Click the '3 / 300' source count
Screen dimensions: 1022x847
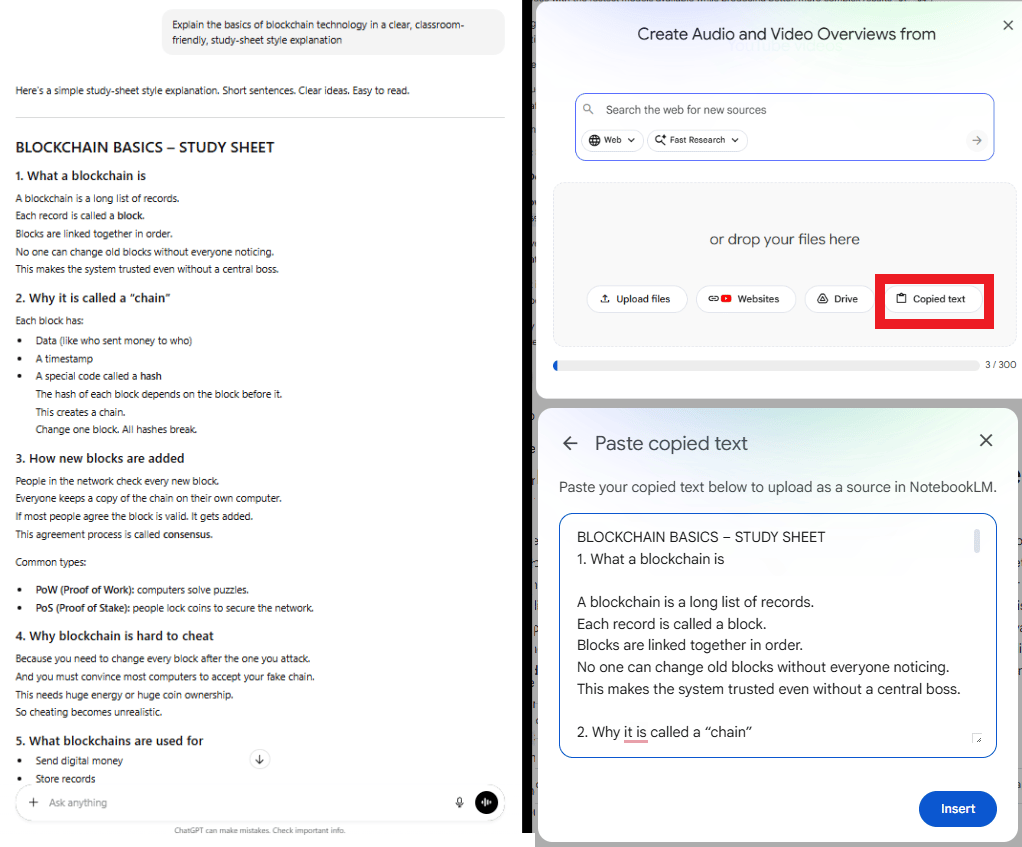(1000, 365)
